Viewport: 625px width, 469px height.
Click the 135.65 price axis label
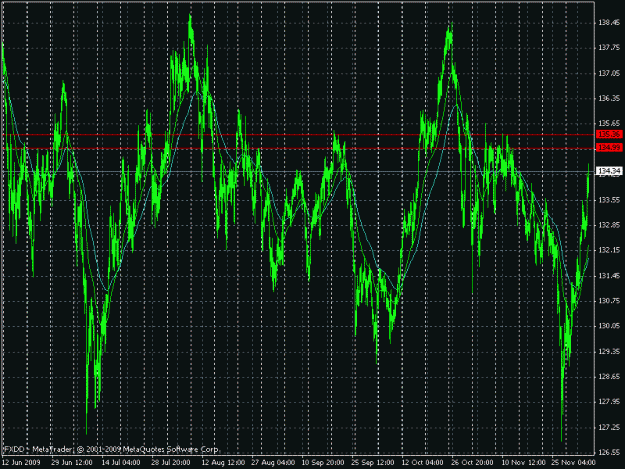click(x=609, y=124)
